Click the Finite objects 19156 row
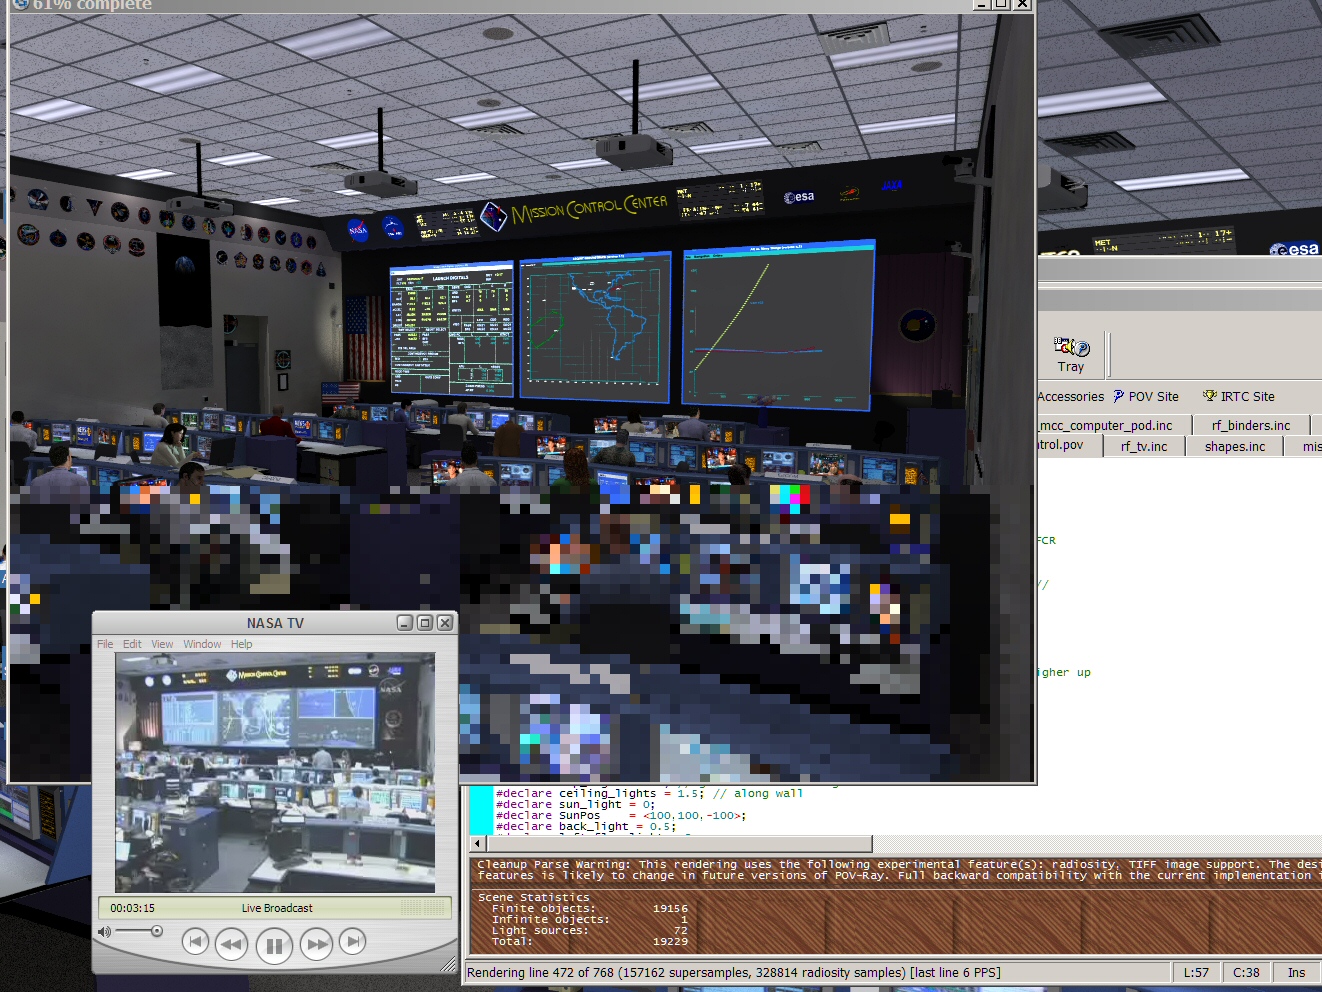The image size is (1322, 992). click(590, 908)
